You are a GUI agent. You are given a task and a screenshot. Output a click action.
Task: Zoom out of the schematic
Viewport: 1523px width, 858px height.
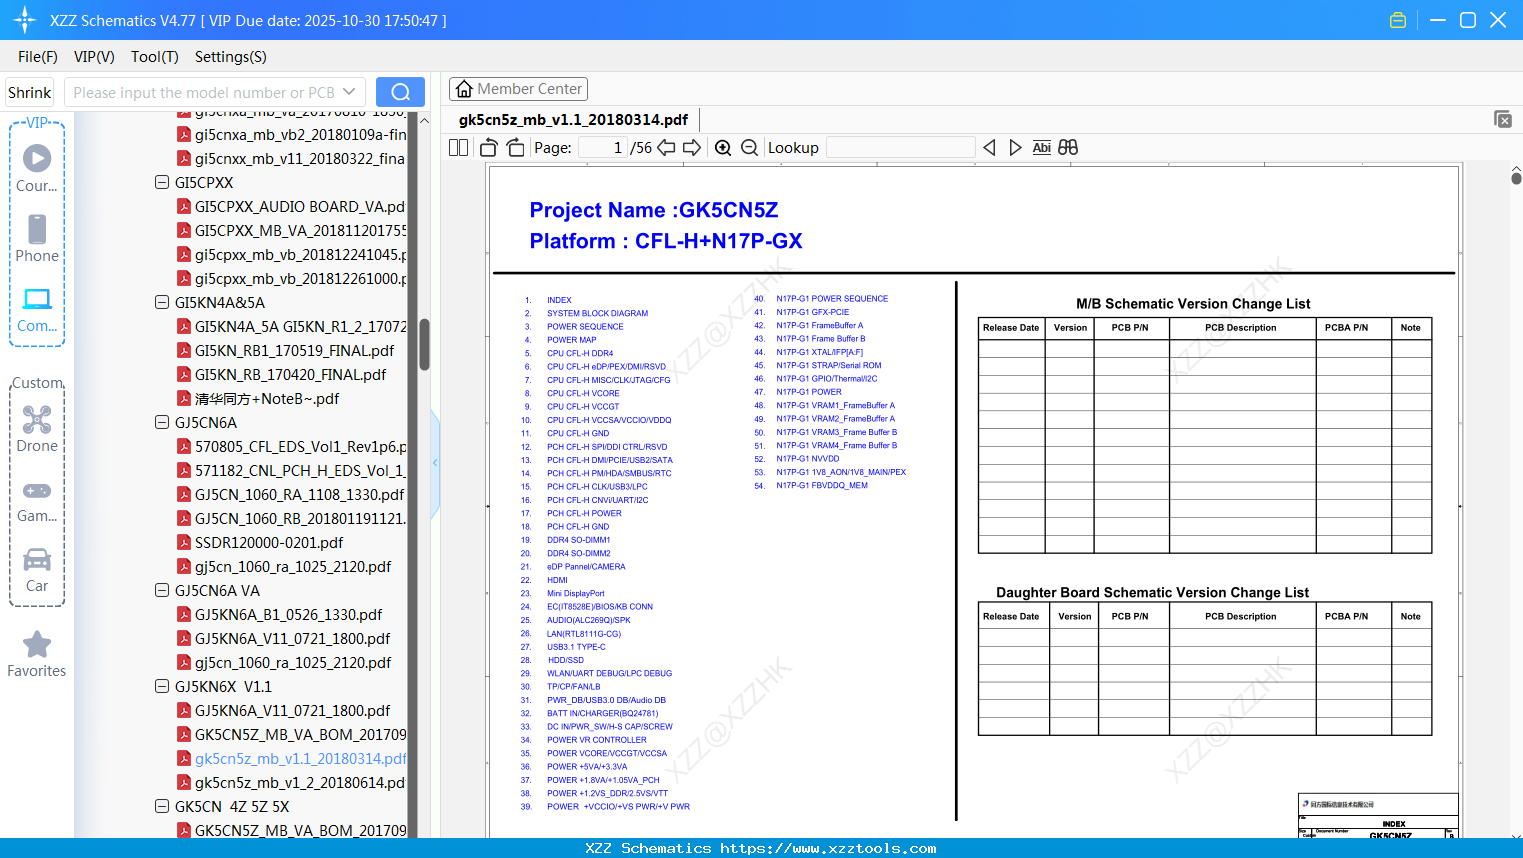pyautogui.click(x=749, y=147)
